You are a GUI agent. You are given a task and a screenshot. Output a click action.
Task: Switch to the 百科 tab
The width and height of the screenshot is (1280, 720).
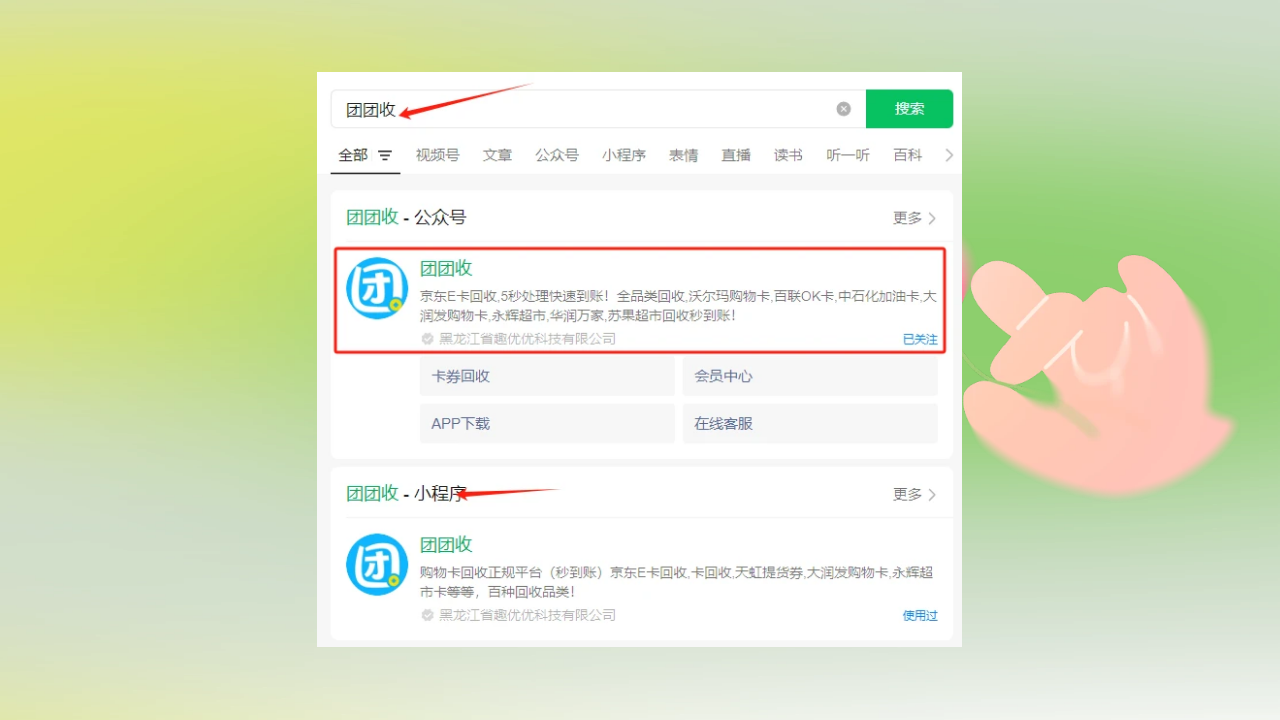908,155
